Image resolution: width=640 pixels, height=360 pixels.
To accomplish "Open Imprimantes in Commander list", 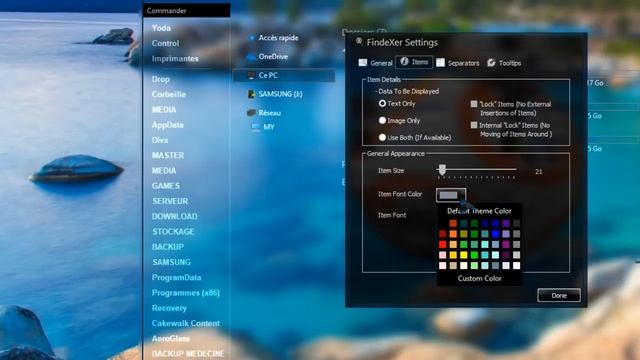I will point(175,59).
